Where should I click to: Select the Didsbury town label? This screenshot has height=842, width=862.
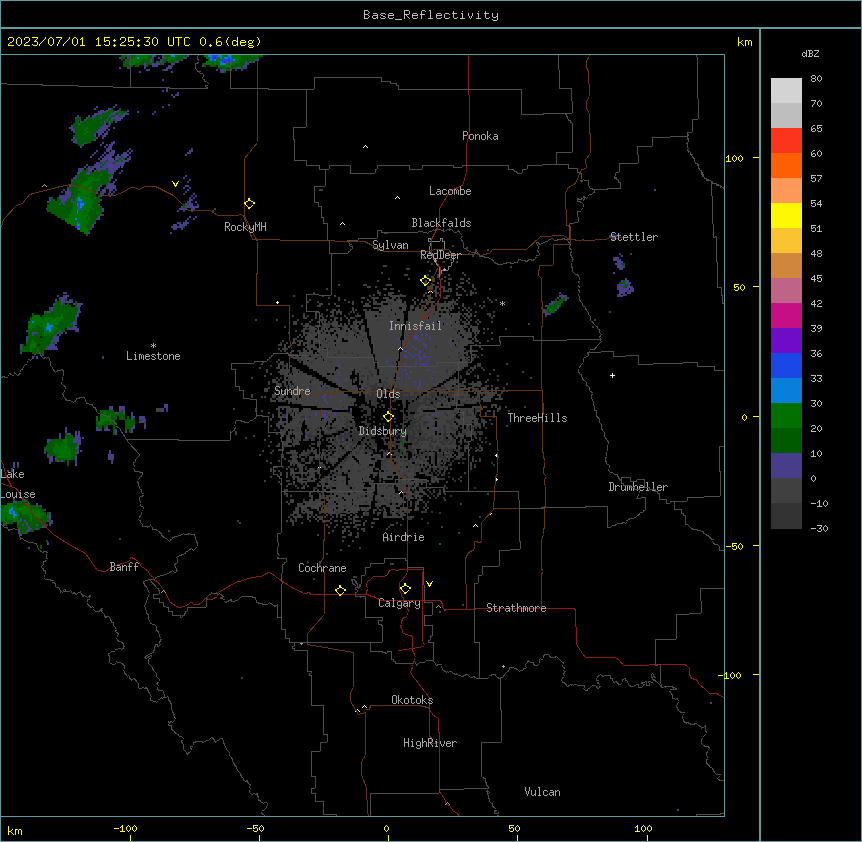click(x=383, y=431)
